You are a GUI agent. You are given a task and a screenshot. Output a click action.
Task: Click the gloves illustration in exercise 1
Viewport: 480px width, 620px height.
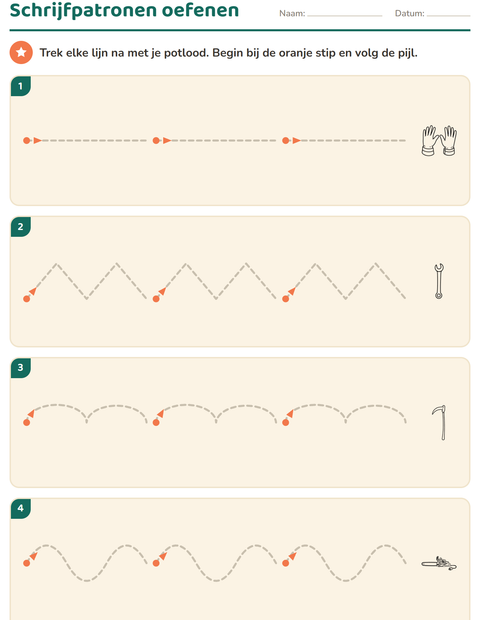pyautogui.click(x=439, y=141)
